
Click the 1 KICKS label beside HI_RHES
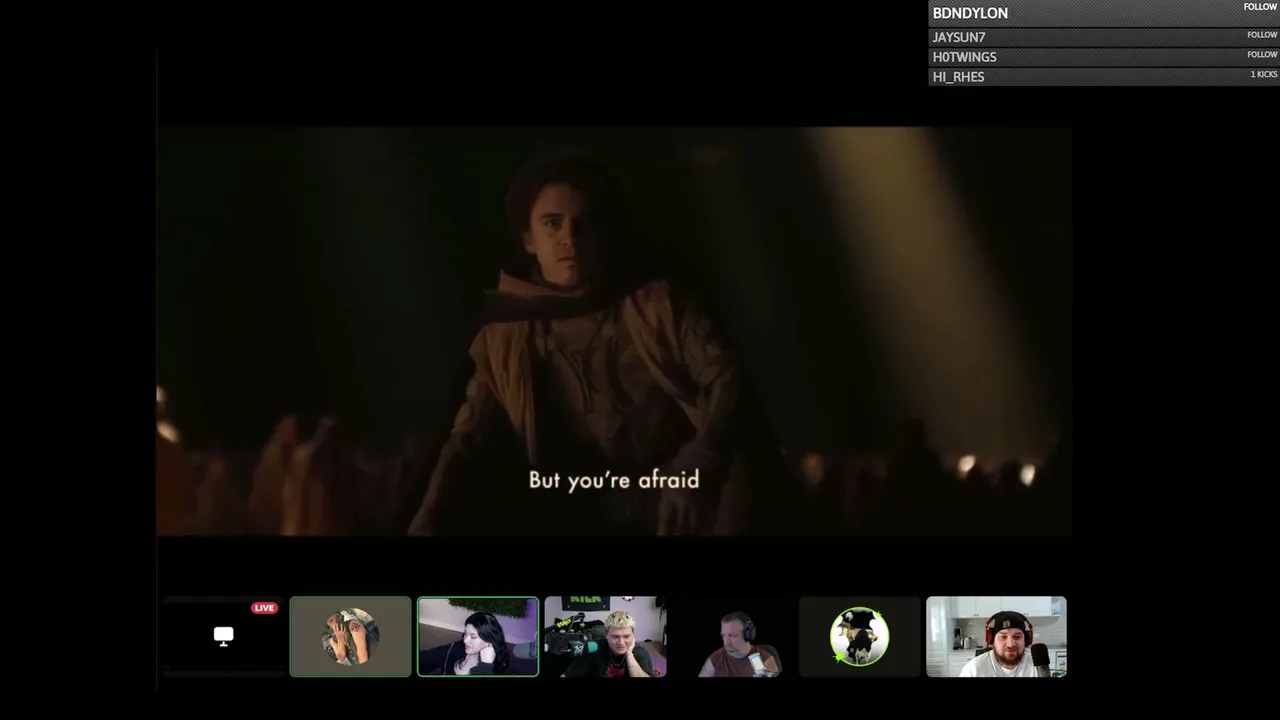click(x=1264, y=75)
